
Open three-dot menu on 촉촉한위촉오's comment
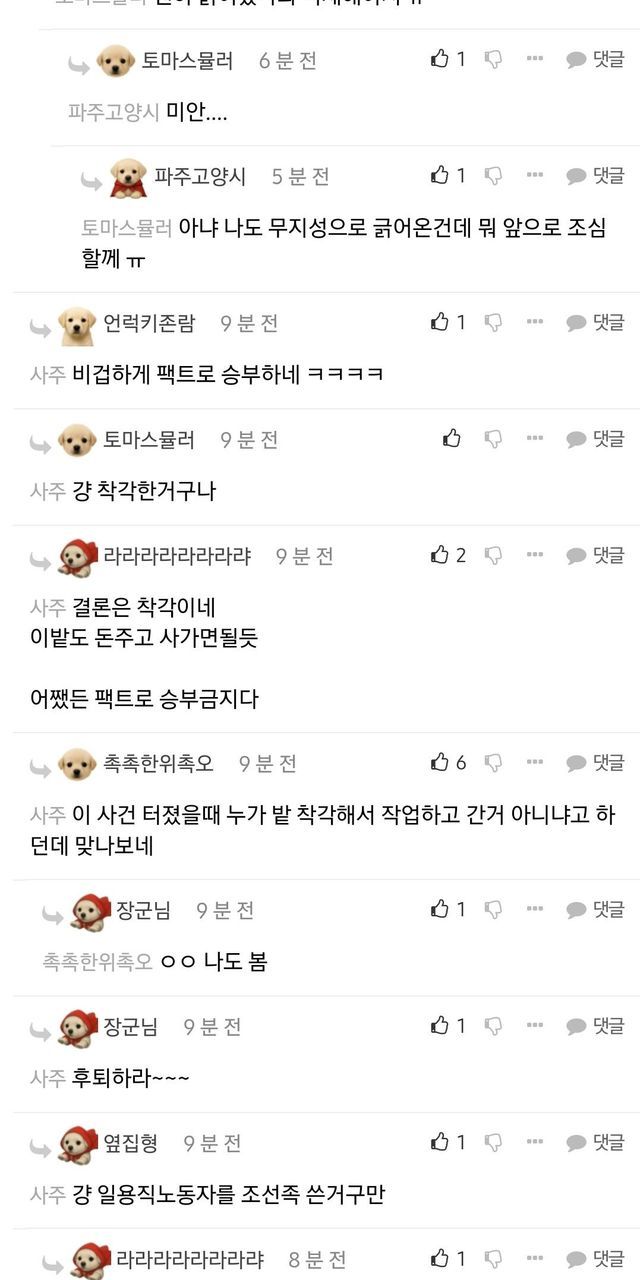[x=535, y=762]
